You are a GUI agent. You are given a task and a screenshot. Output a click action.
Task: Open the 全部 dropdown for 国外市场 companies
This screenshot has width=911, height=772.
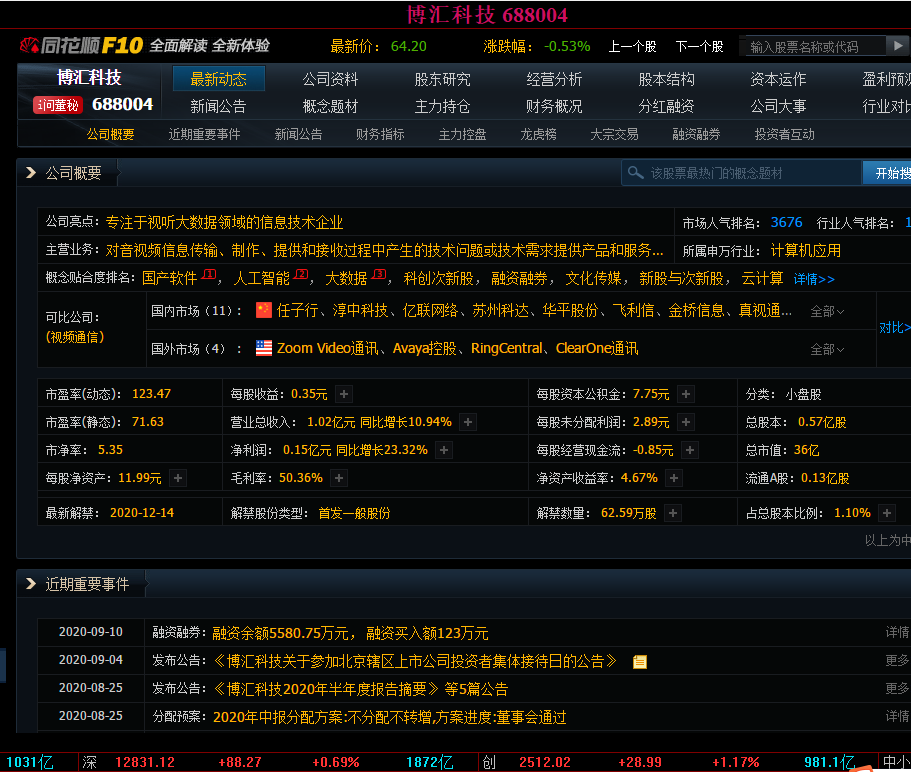[x=827, y=349]
